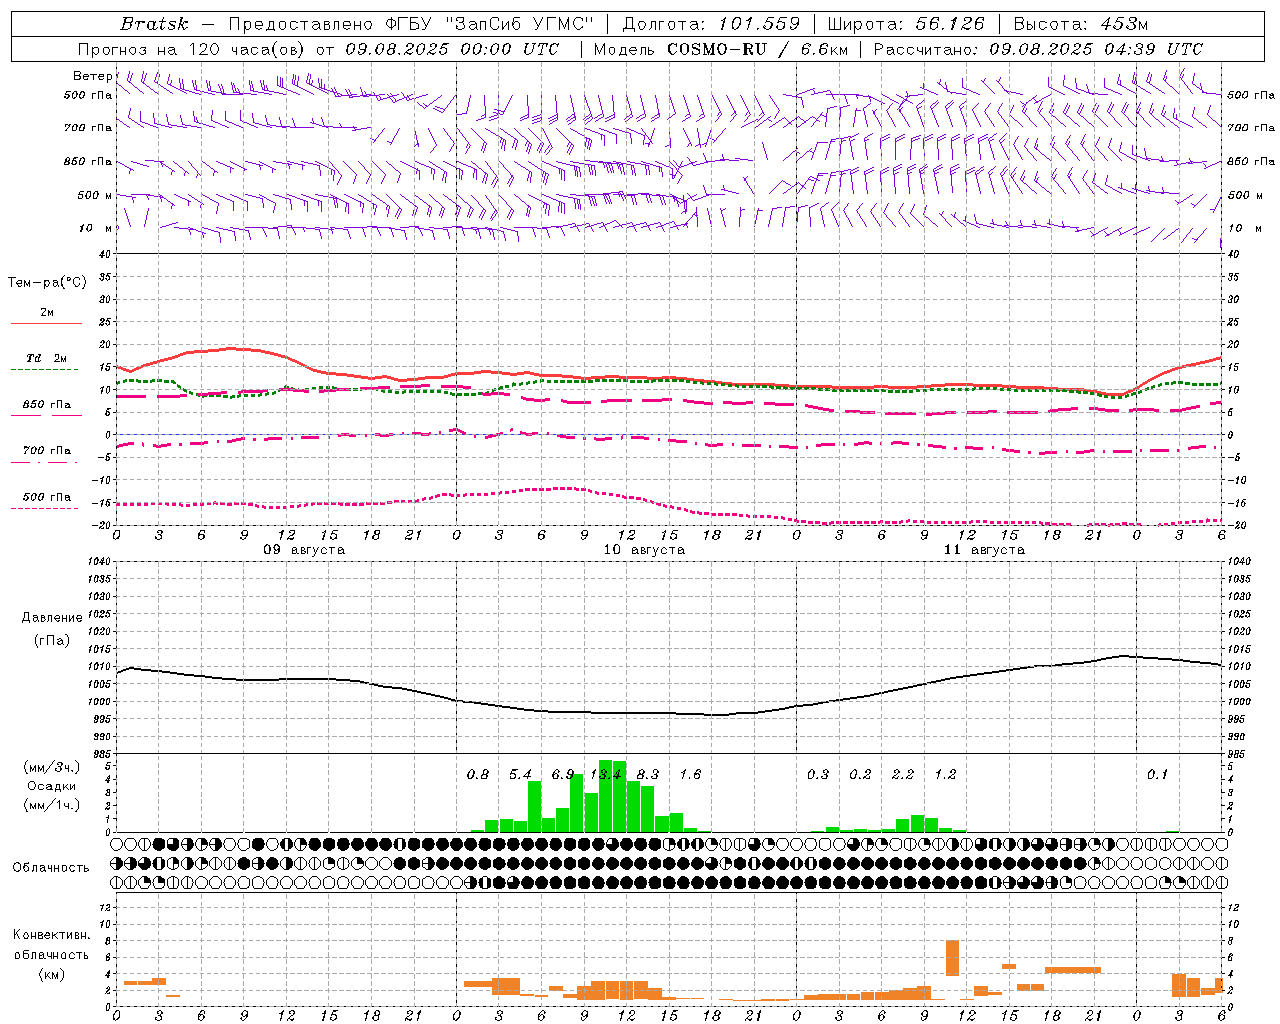Click the longitude value "Долгота: 101.559"

point(711,24)
